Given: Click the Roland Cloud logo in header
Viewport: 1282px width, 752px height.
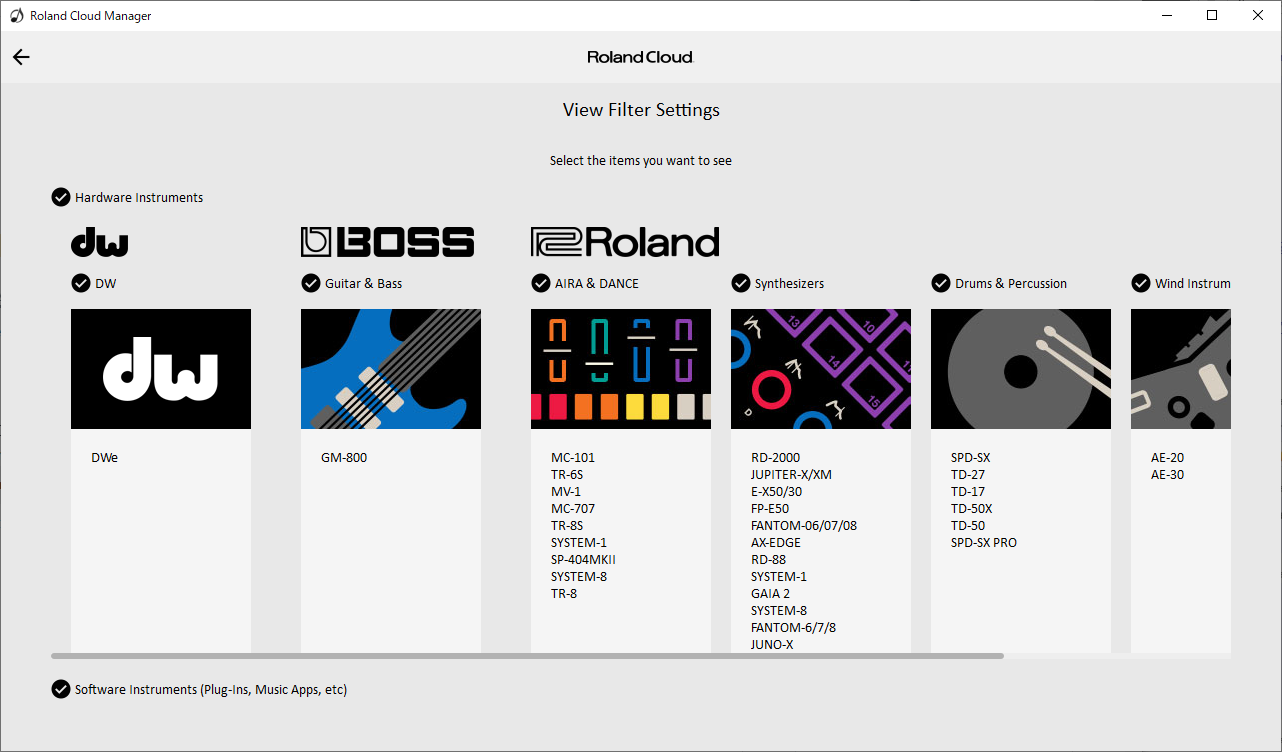Looking at the screenshot, I should pyautogui.click(x=640, y=57).
